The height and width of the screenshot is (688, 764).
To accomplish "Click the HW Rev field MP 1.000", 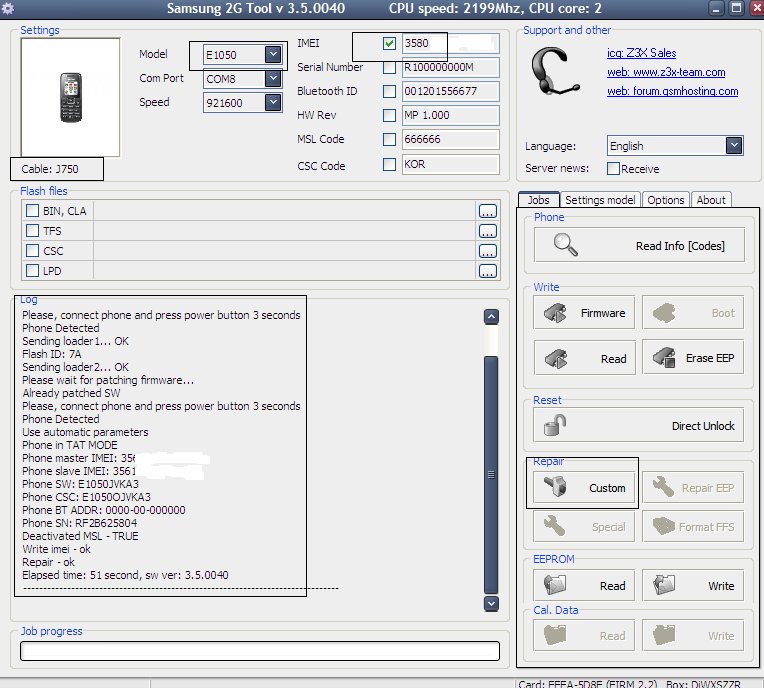I will 450,115.
